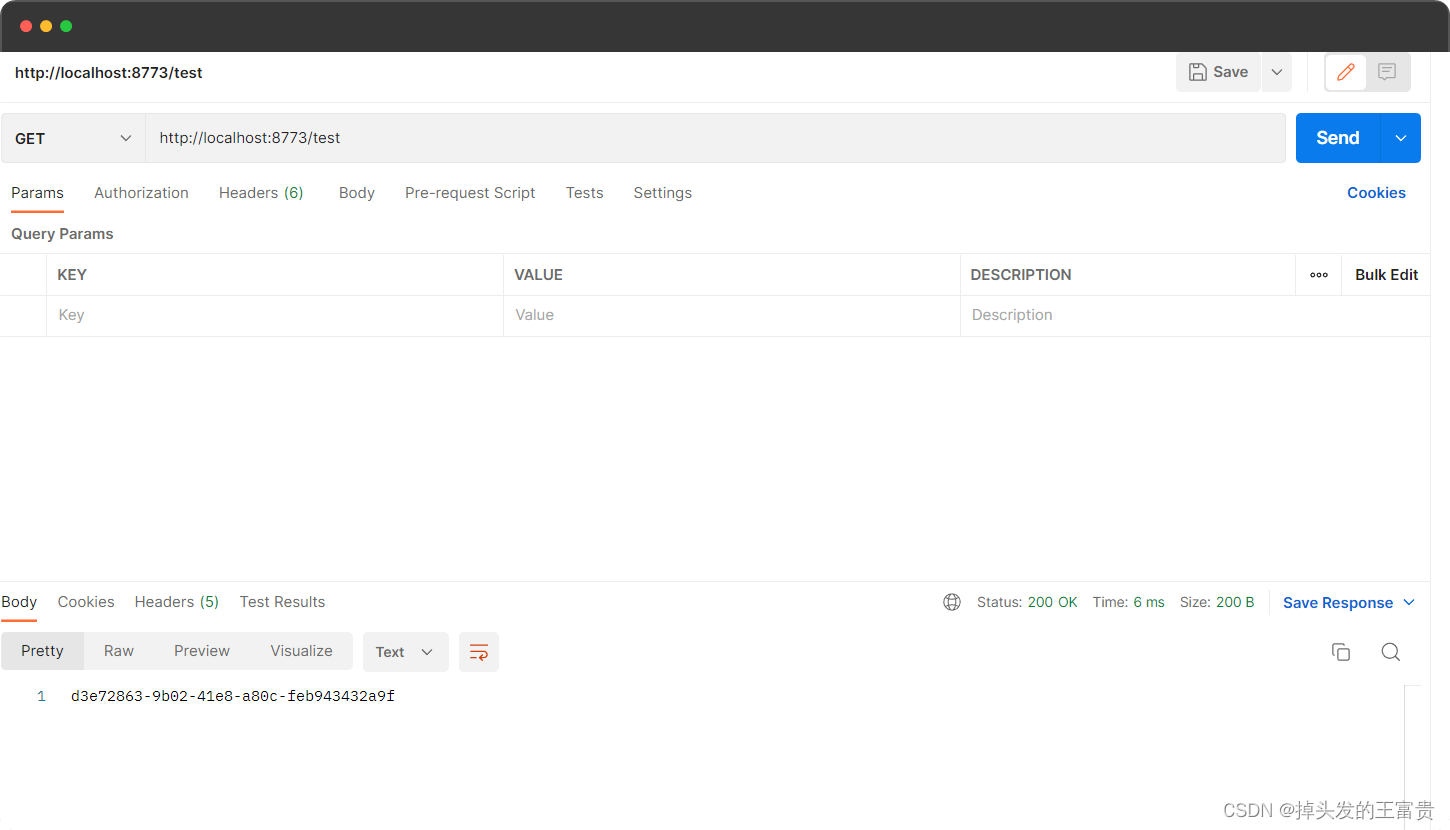Open the Settings tab
Viewport: 1450px width, 830px height.
(x=662, y=193)
